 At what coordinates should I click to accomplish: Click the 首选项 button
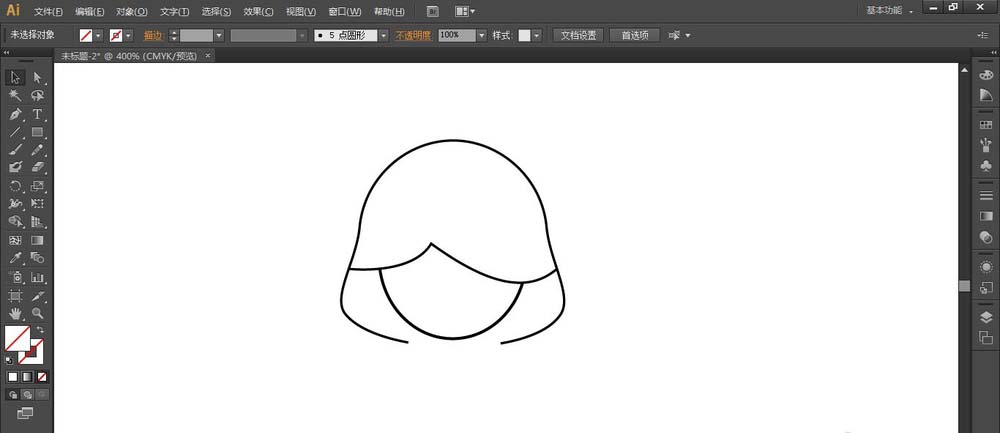pos(634,35)
